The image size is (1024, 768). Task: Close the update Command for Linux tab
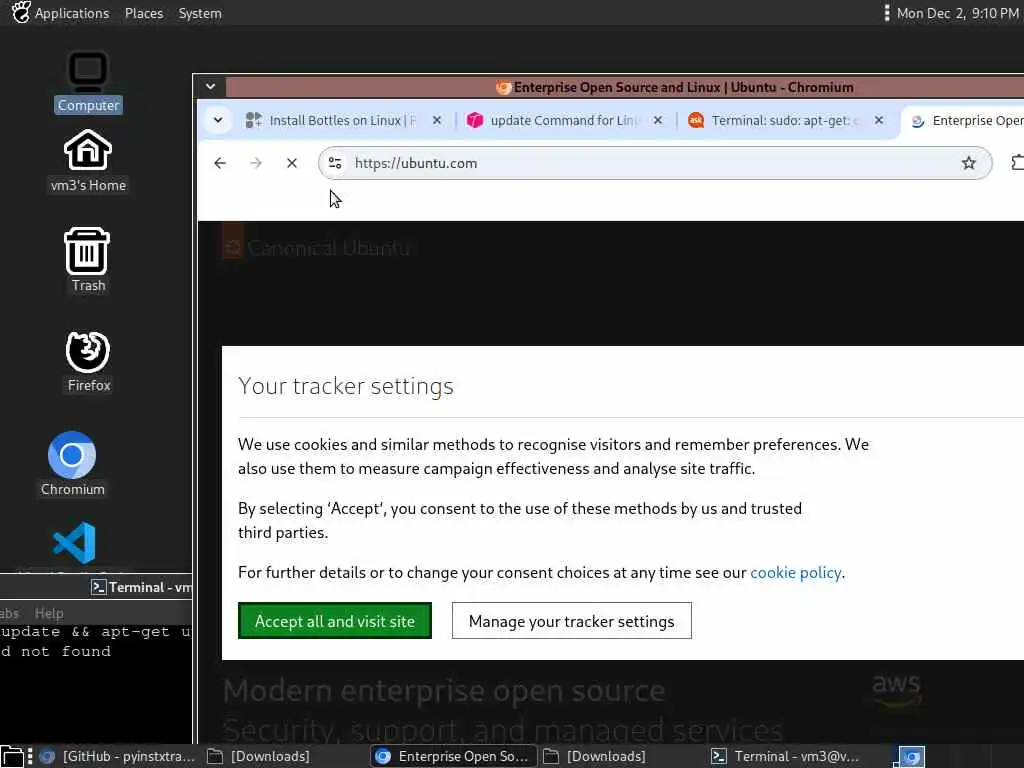(x=658, y=120)
